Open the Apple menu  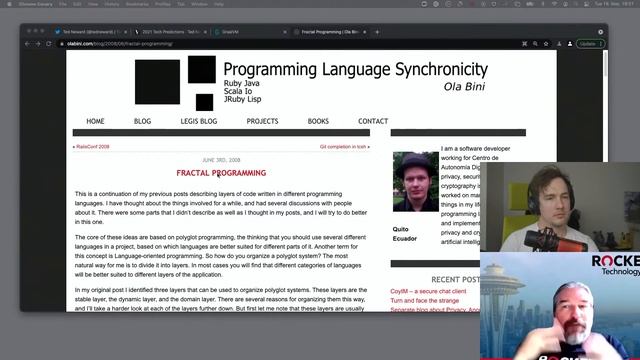tap(9, 4)
